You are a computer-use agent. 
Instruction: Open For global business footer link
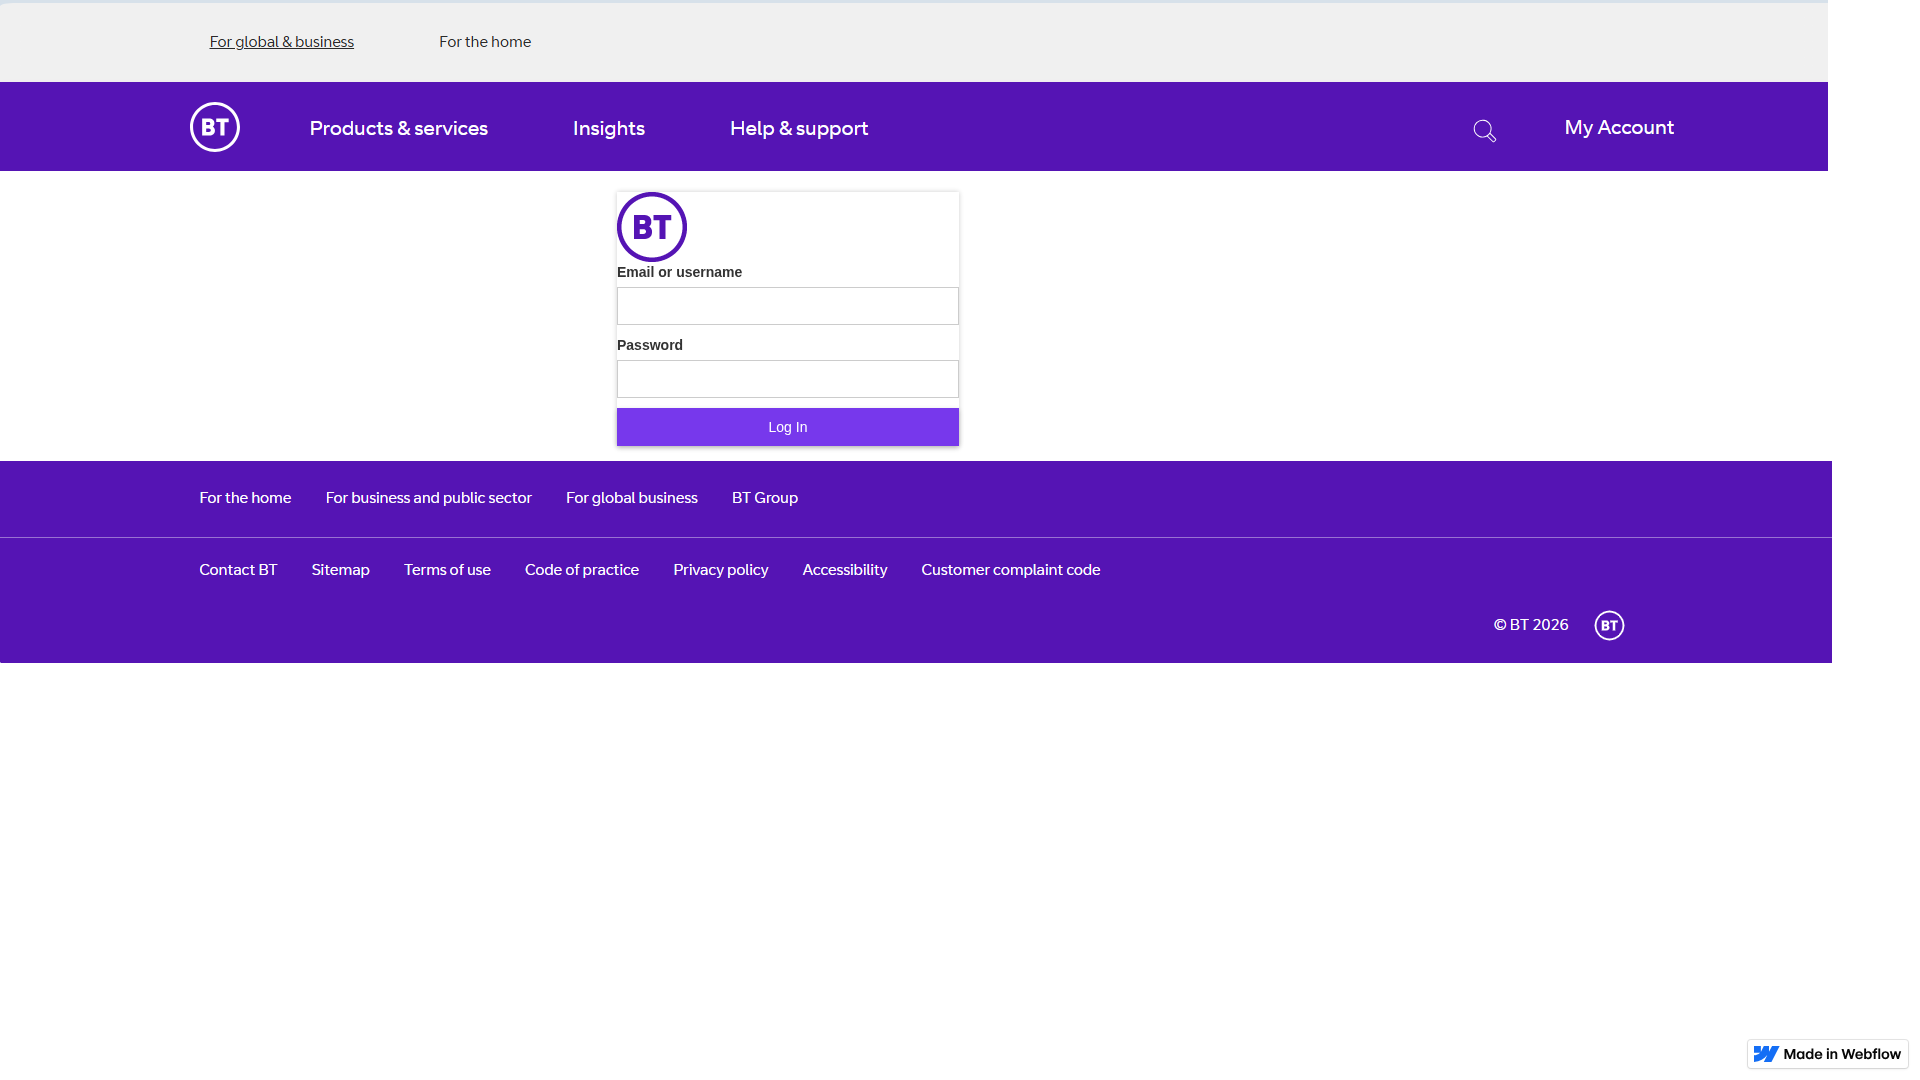point(632,497)
